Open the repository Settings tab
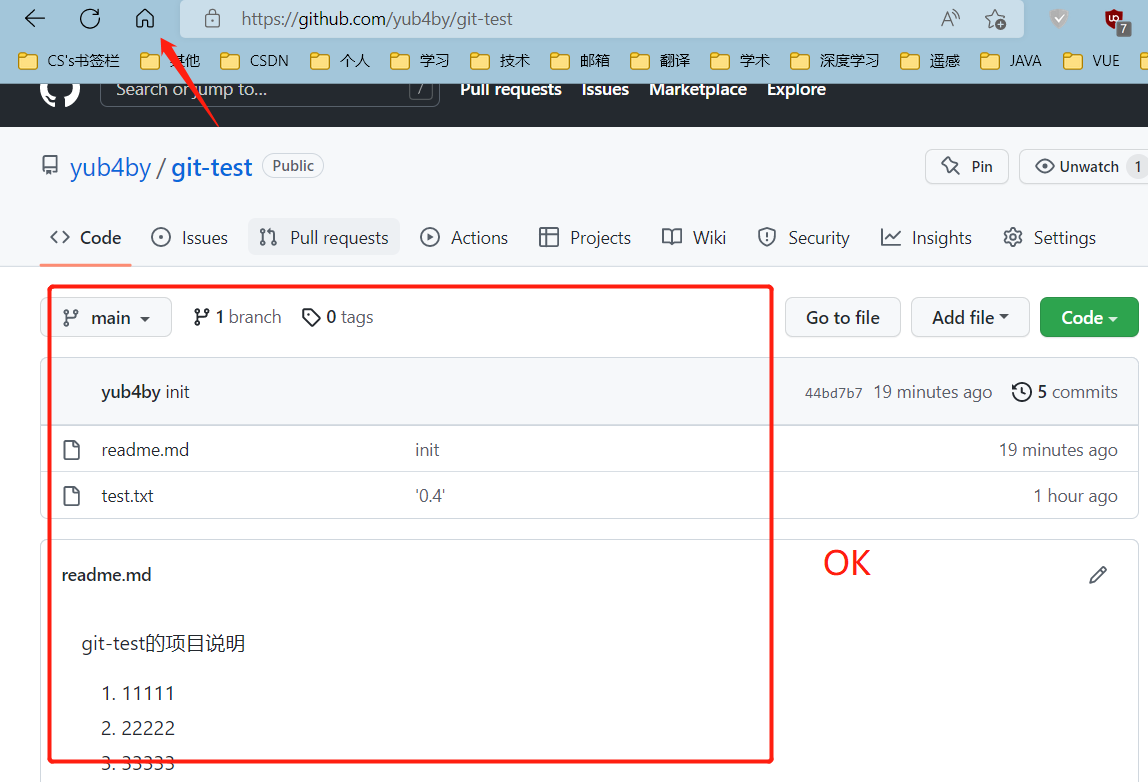1148x782 pixels. click(x=1049, y=238)
